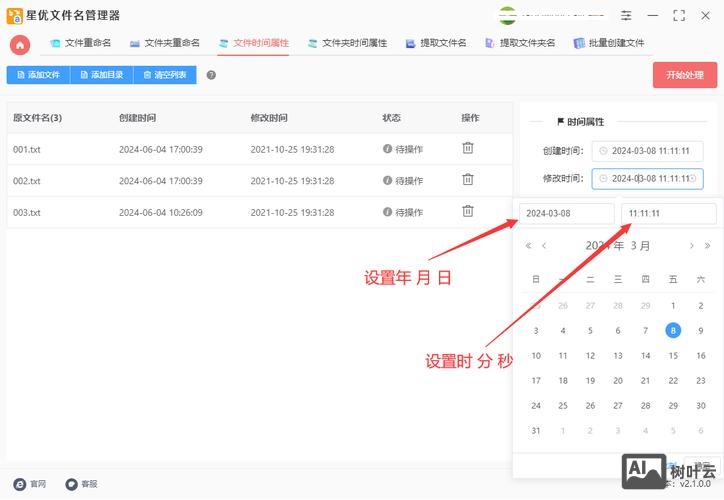The width and height of the screenshot is (724, 500).
Task: Switch to 文件夹时间属性 tab
Action: (348, 43)
